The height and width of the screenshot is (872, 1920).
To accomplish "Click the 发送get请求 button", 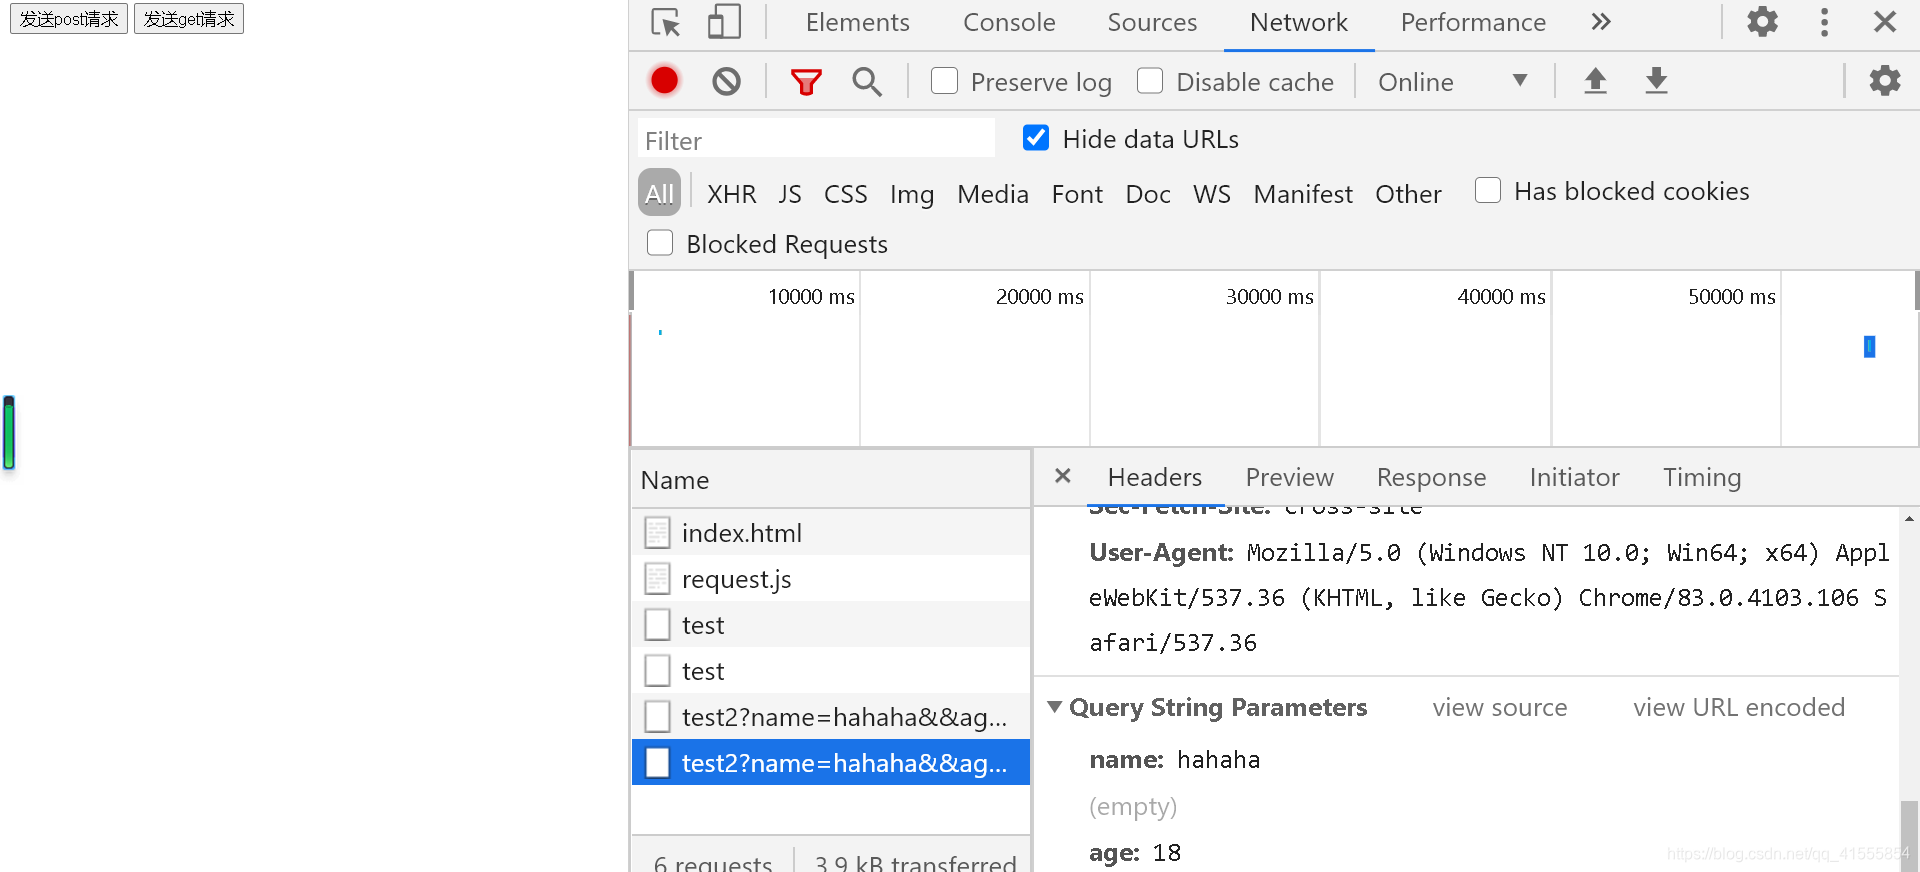I will tap(189, 18).
